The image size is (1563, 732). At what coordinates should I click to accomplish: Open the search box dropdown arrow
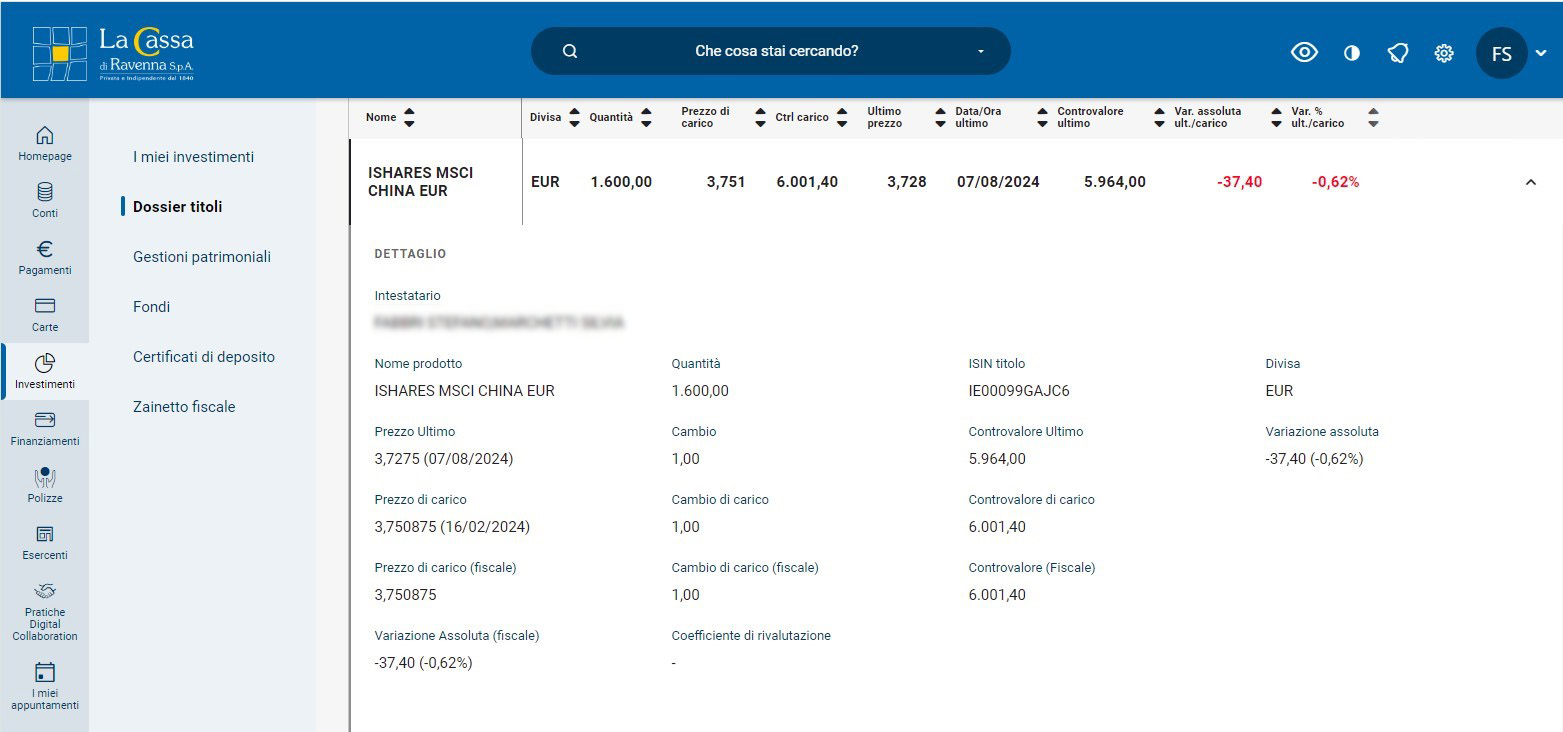tap(981, 51)
